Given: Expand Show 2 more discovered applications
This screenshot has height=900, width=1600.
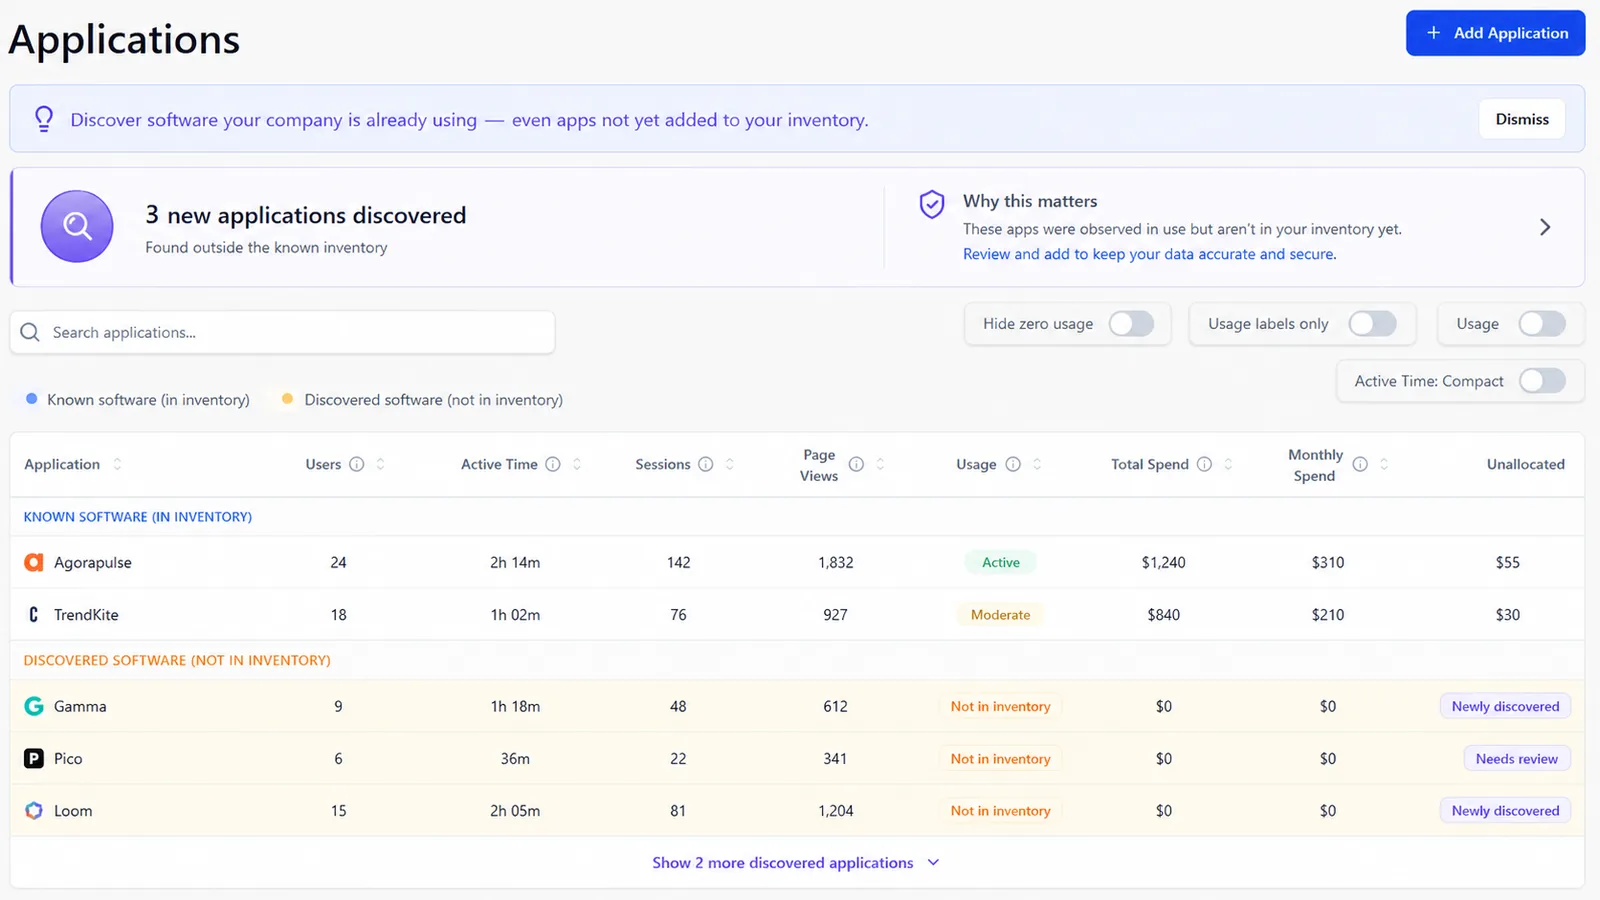Looking at the screenshot, I should pyautogui.click(x=796, y=862).
